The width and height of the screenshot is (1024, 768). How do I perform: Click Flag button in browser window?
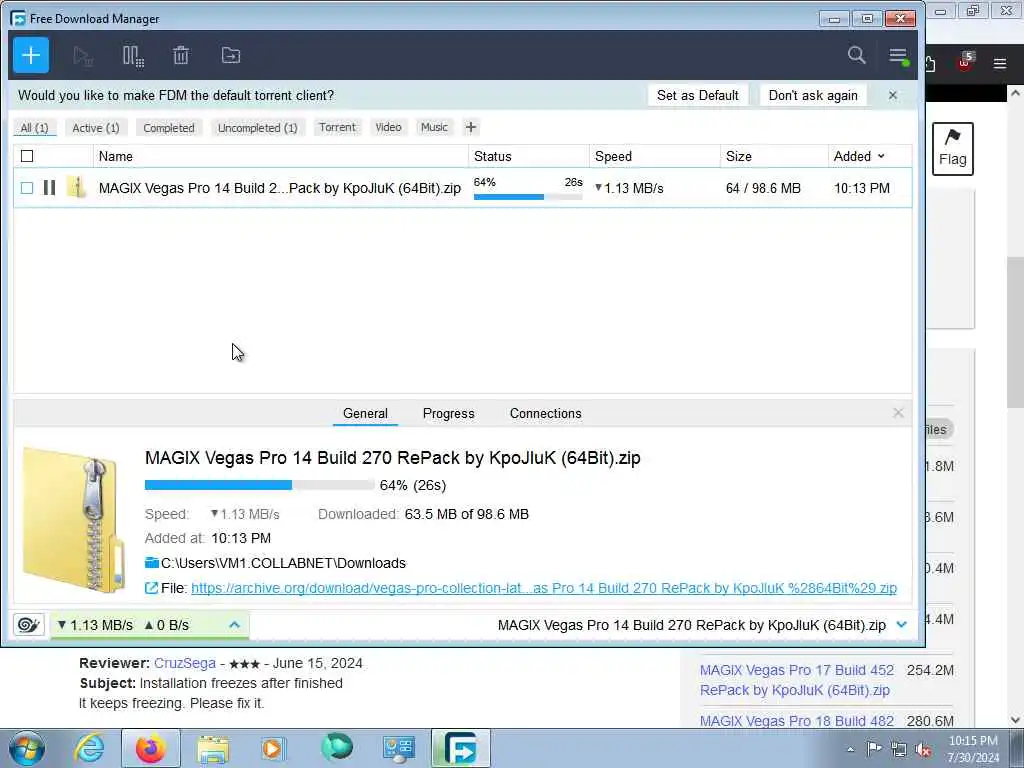953,148
